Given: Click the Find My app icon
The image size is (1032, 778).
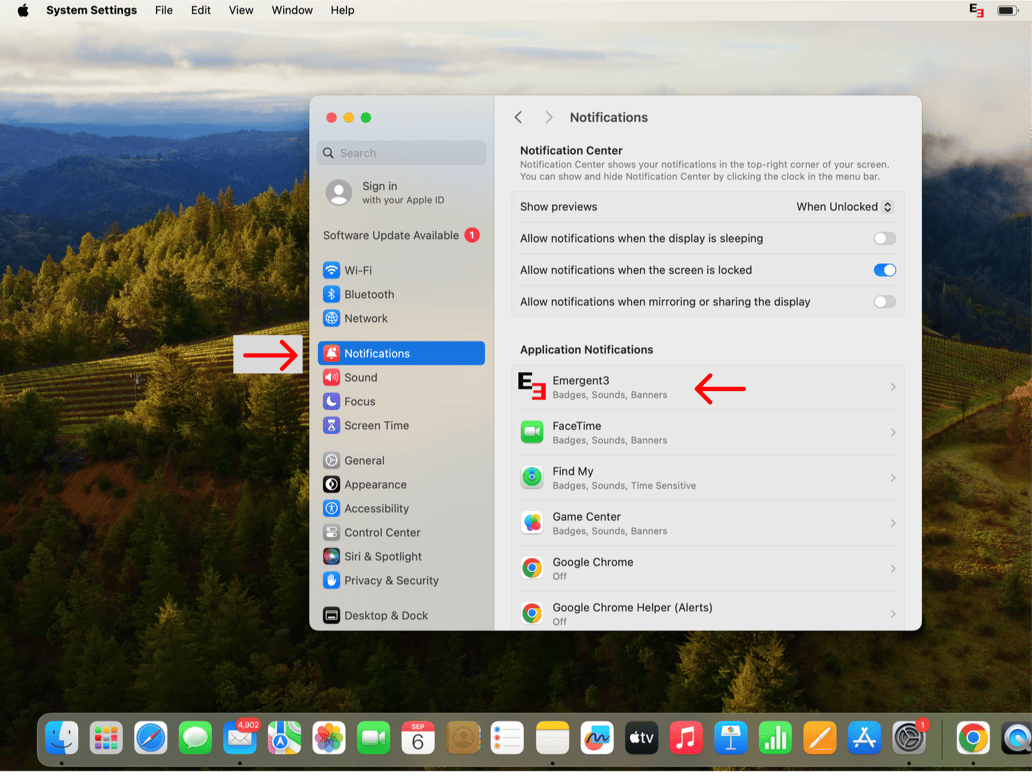Looking at the screenshot, I should 531,477.
